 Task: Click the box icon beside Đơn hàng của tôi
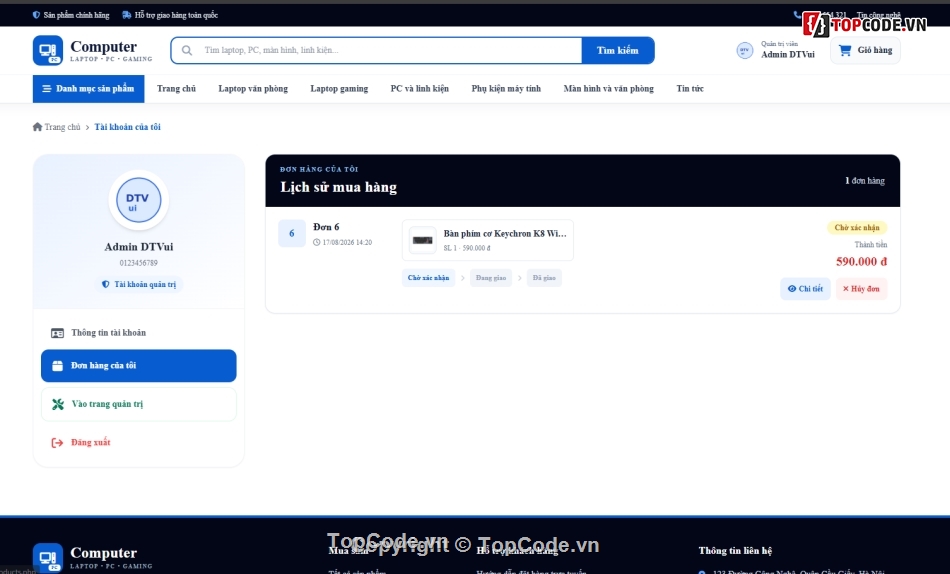click(58, 365)
